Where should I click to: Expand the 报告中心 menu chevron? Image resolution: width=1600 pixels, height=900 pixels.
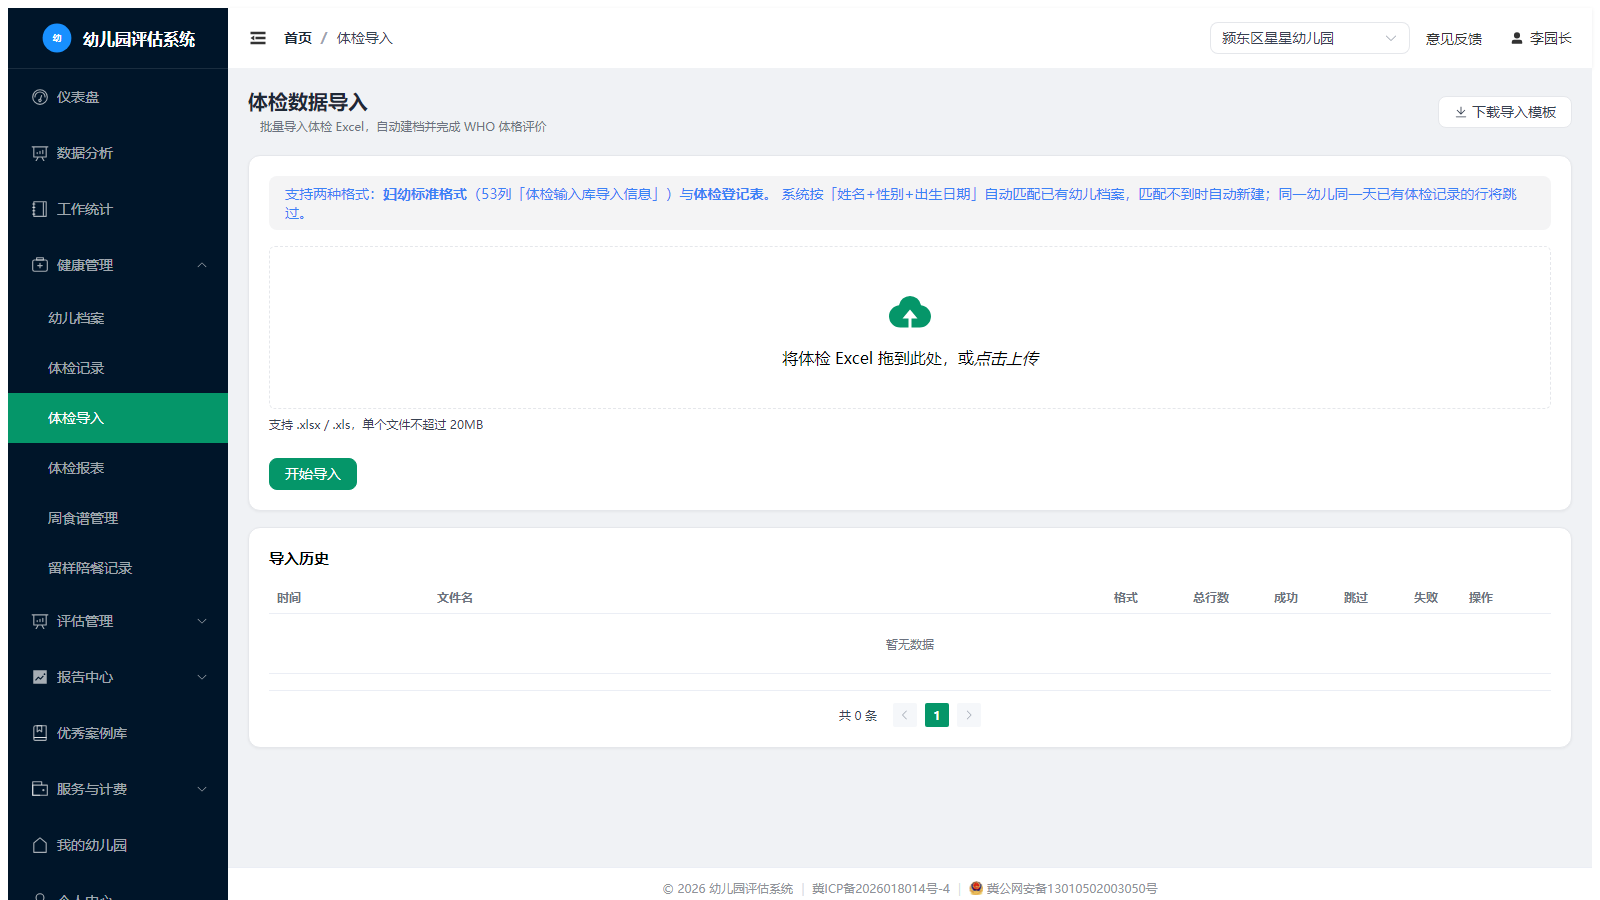pos(202,677)
